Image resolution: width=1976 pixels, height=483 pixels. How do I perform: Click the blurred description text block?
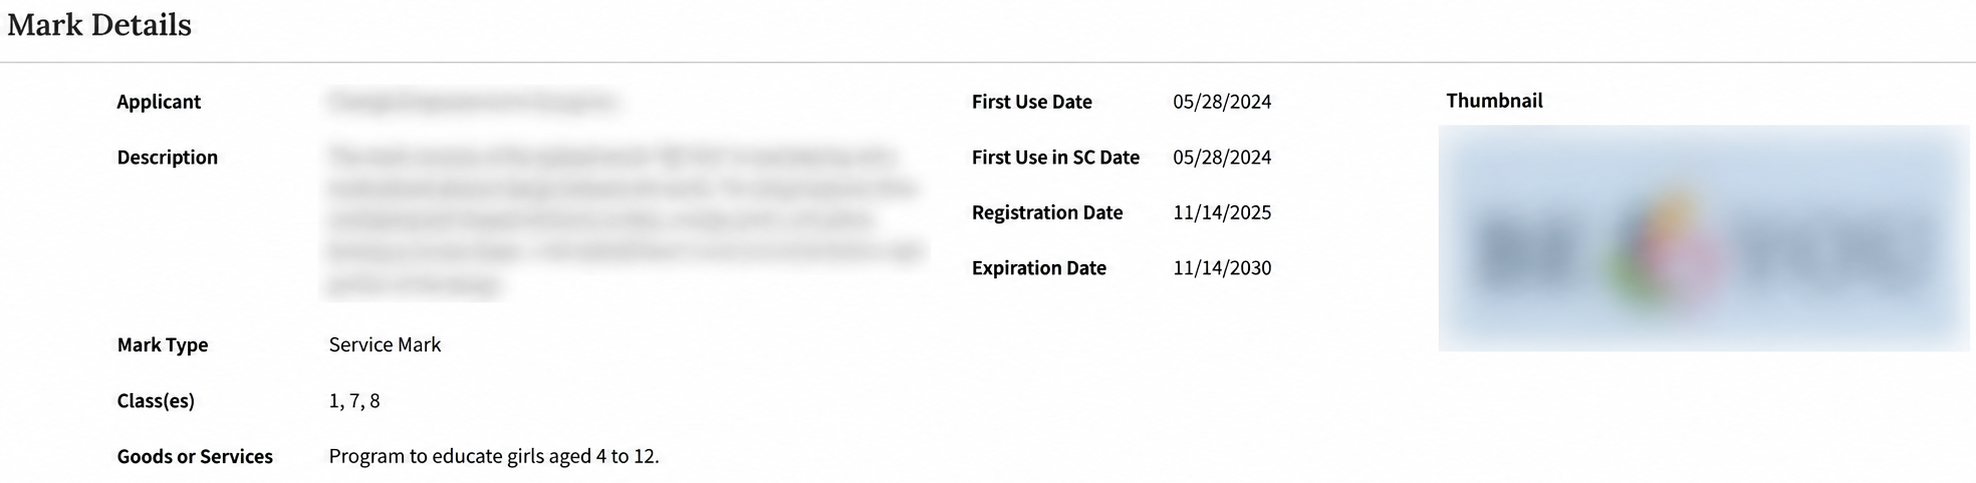click(x=625, y=220)
